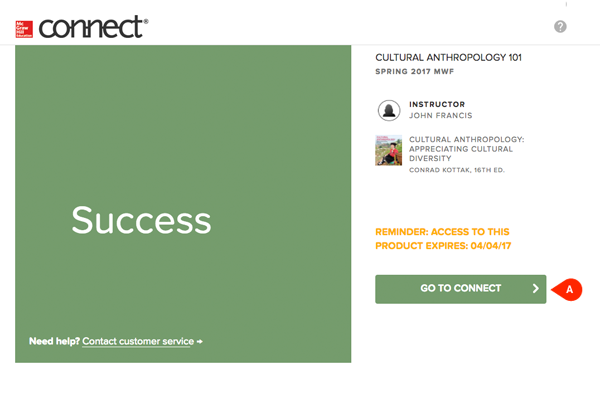Click the Need help? text

pyautogui.click(x=54, y=342)
